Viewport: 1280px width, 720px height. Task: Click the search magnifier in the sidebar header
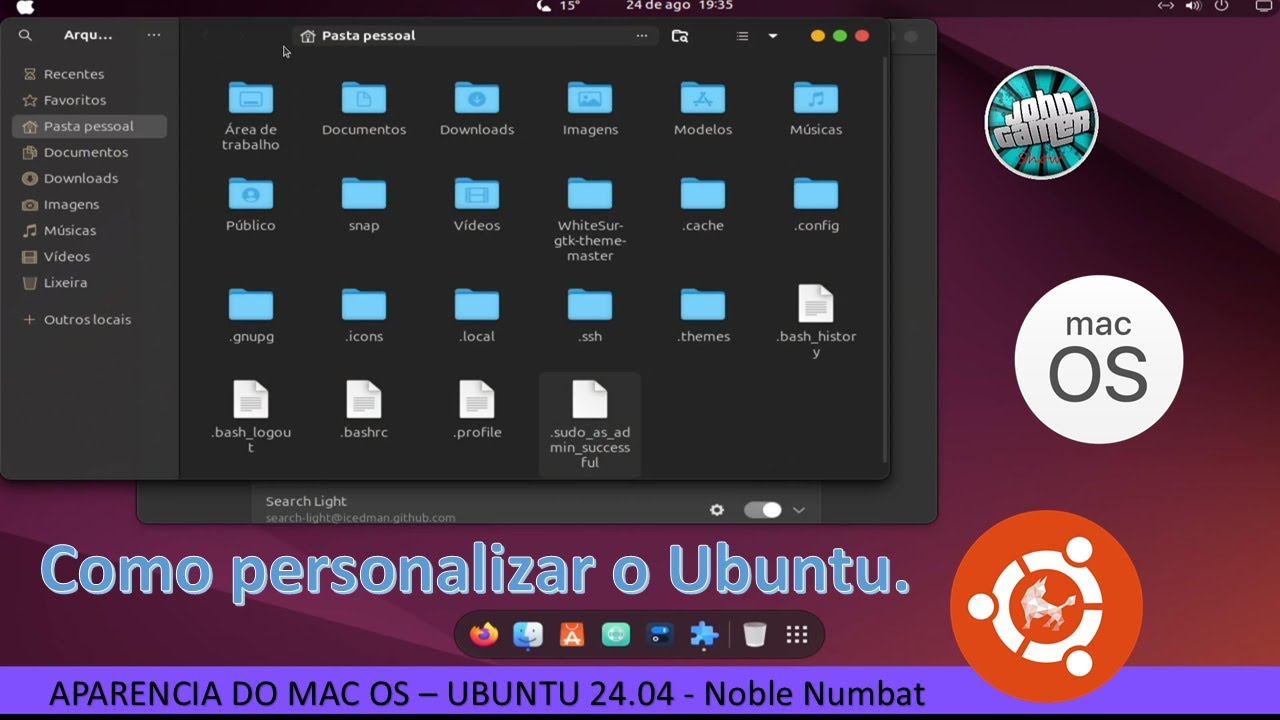(x=25, y=35)
